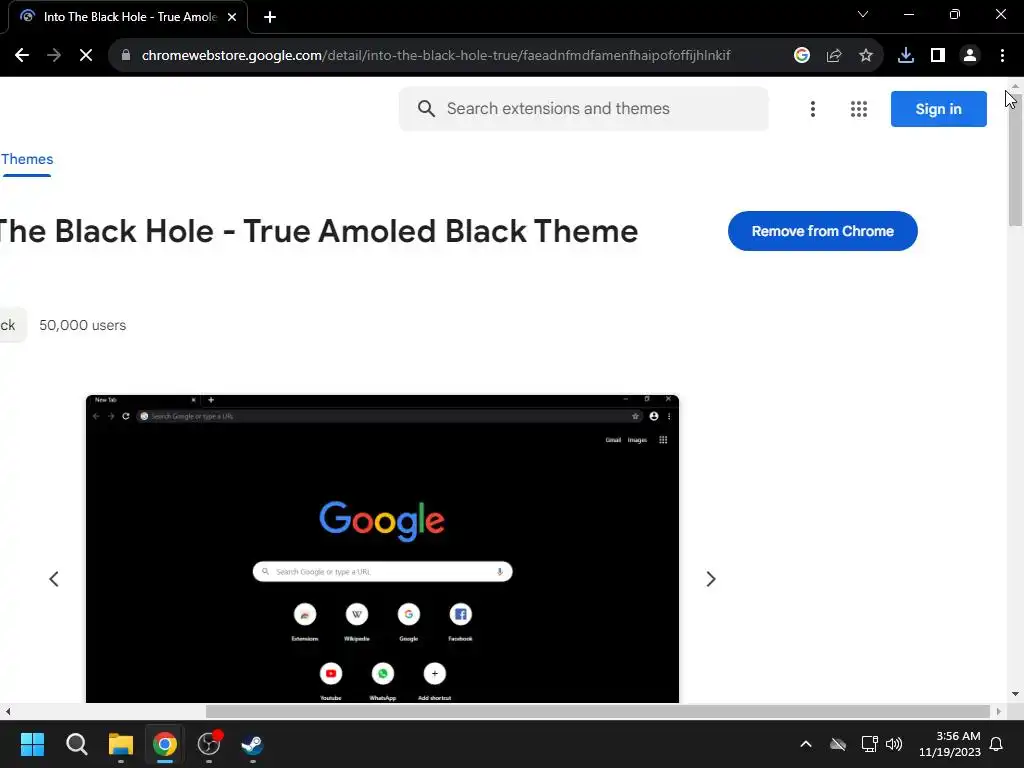This screenshot has width=1024, height=768.
Task: Open a new tab with plus button
Action: [x=270, y=17]
